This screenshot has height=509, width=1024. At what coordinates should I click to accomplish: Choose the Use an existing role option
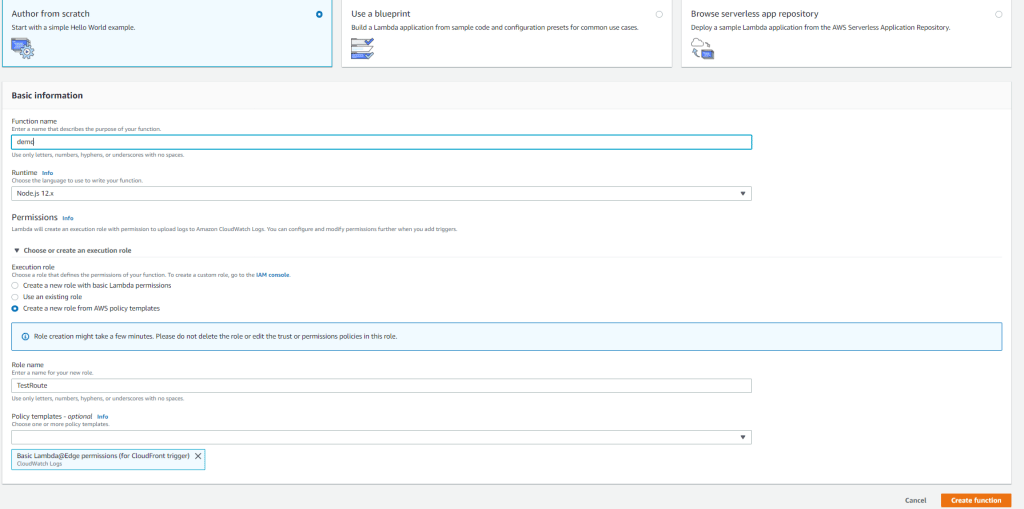[x=15, y=297]
